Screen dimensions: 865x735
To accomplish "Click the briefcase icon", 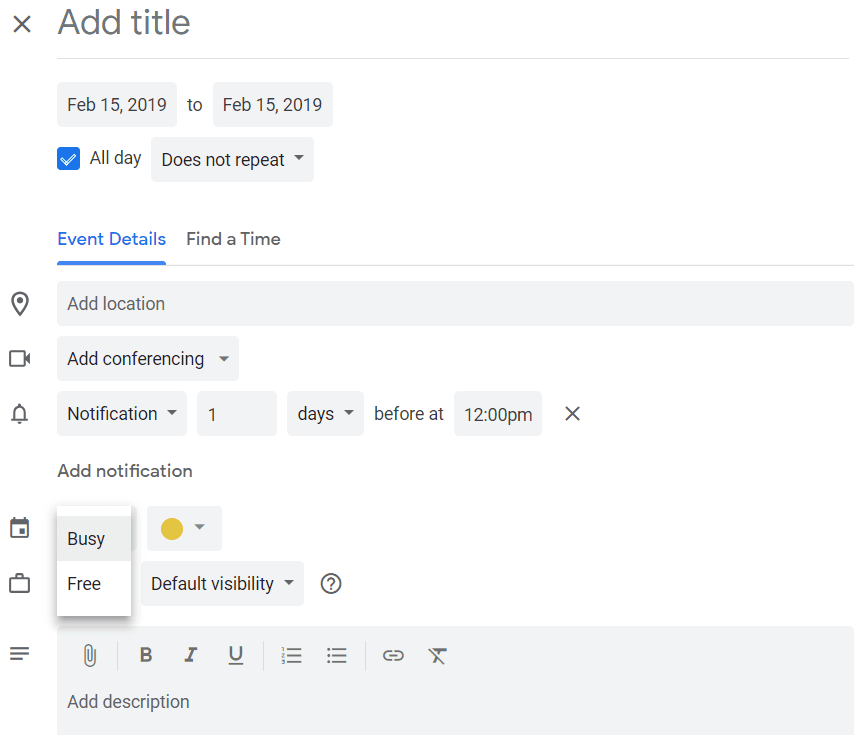I will 20,584.
